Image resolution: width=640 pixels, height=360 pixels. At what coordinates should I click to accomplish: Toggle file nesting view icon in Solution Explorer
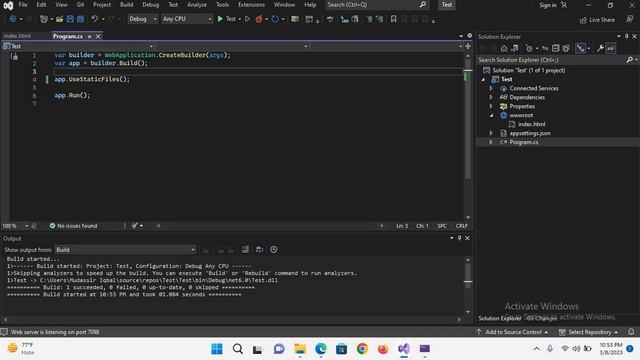pyautogui.click(x=580, y=49)
